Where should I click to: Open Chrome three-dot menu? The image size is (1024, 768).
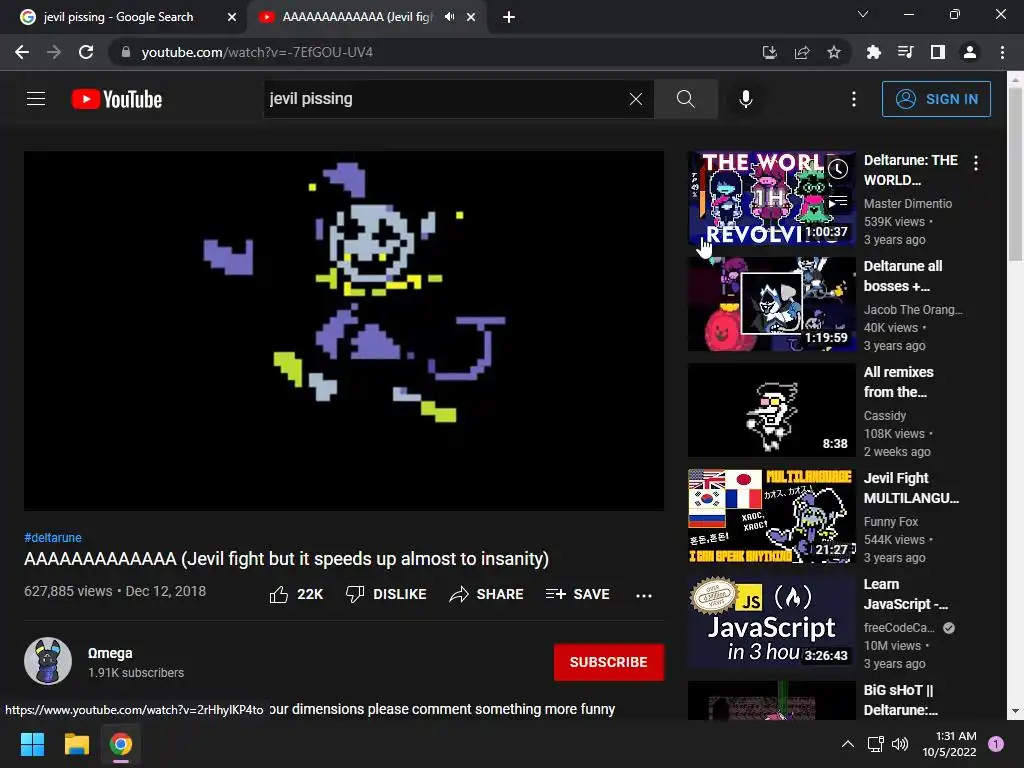coord(1002,52)
